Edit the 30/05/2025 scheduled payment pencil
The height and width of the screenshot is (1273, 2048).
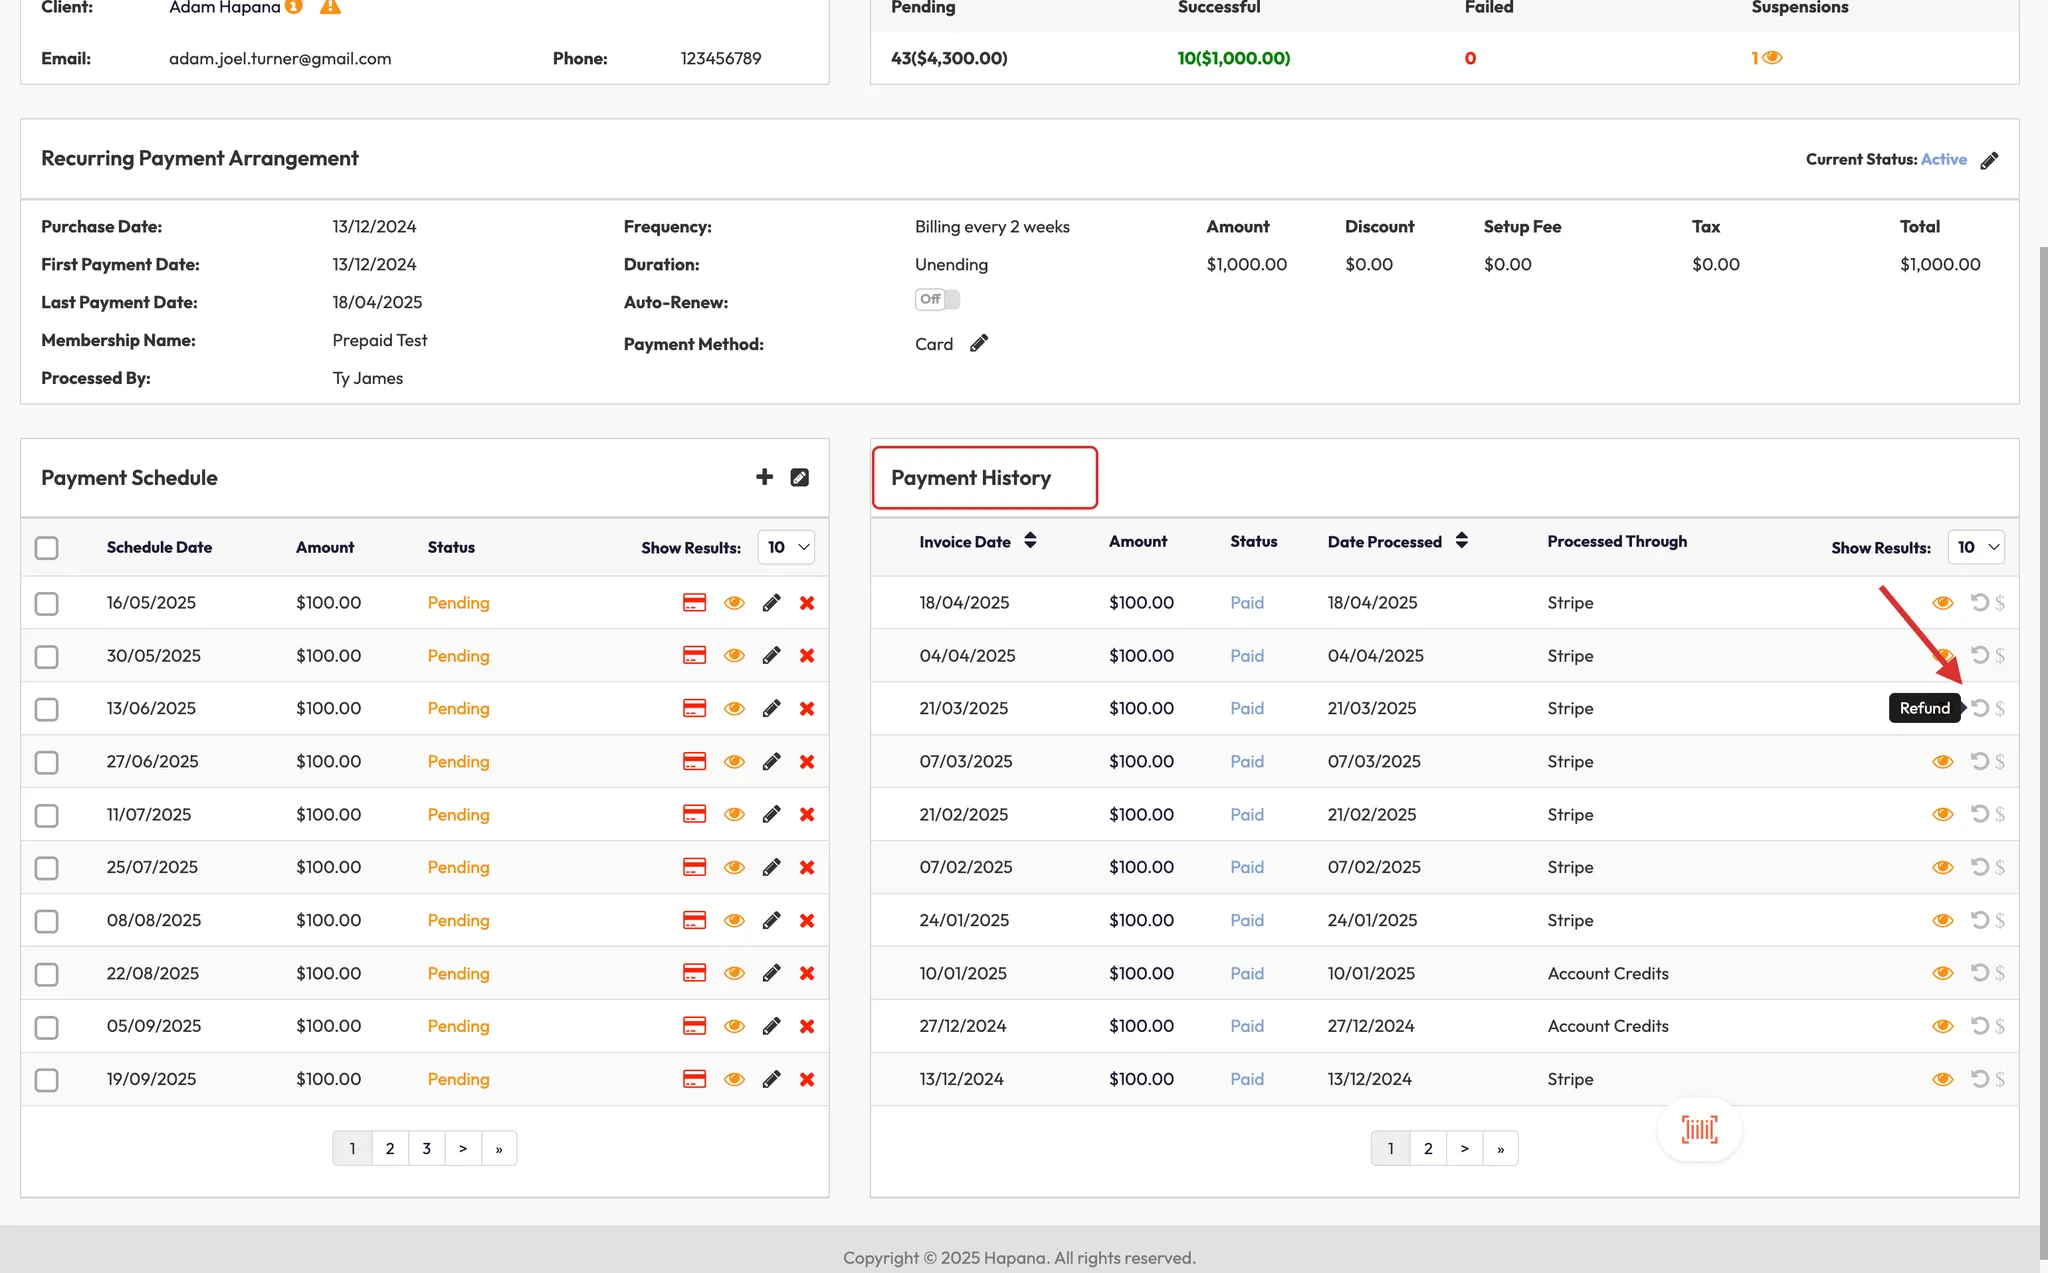[x=771, y=656]
